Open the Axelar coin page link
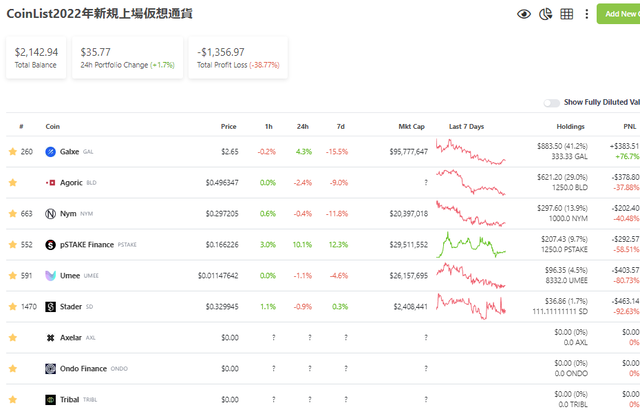Screen dimensions: 640x414 (x=71, y=338)
